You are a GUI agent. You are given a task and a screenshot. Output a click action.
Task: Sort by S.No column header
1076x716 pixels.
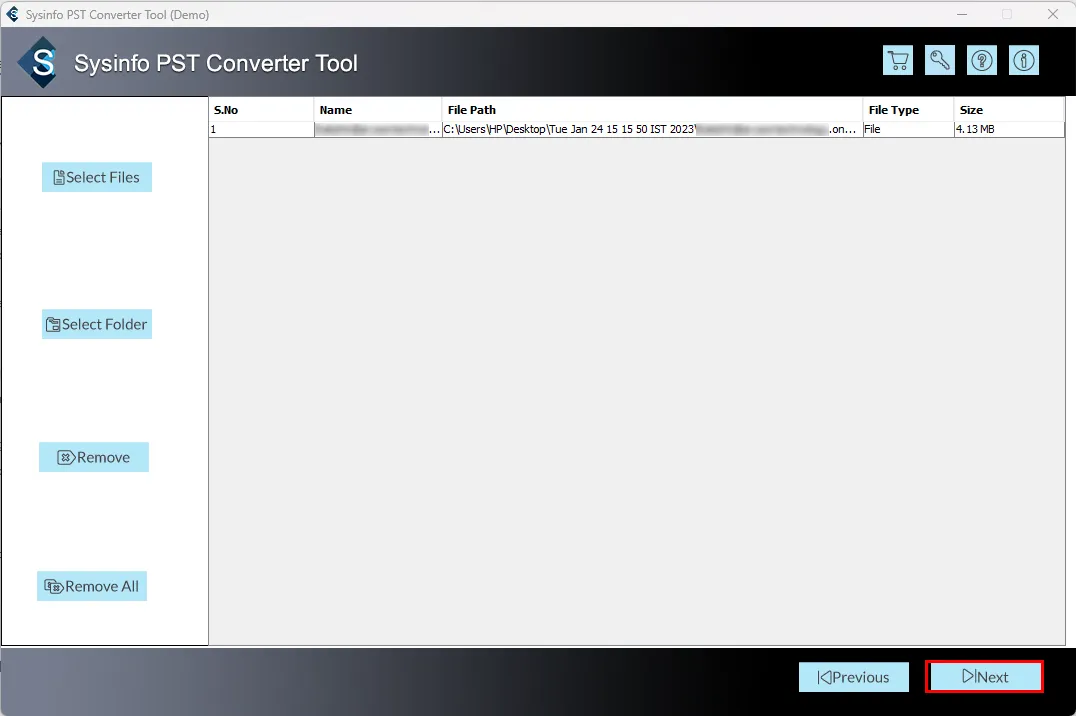(x=261, y=110)
